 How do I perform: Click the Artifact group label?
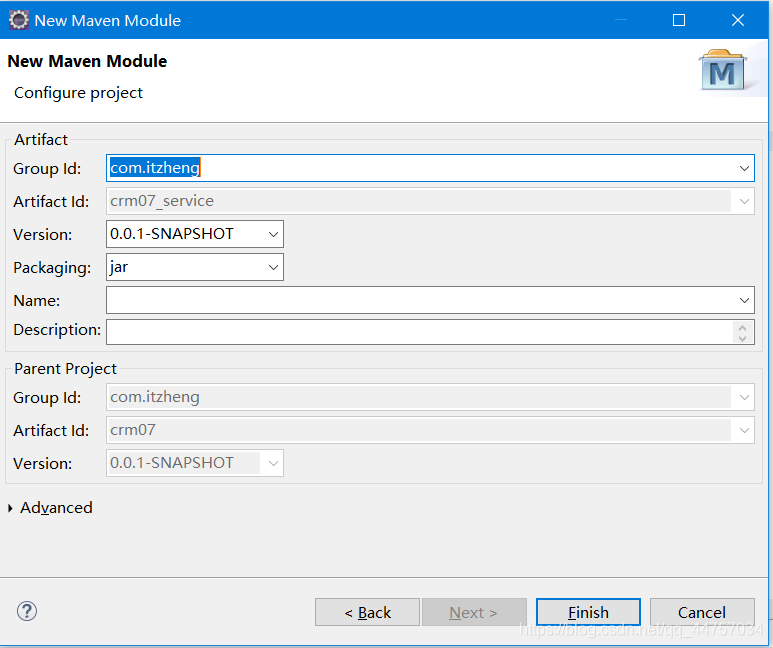click(x=41, y=140)
